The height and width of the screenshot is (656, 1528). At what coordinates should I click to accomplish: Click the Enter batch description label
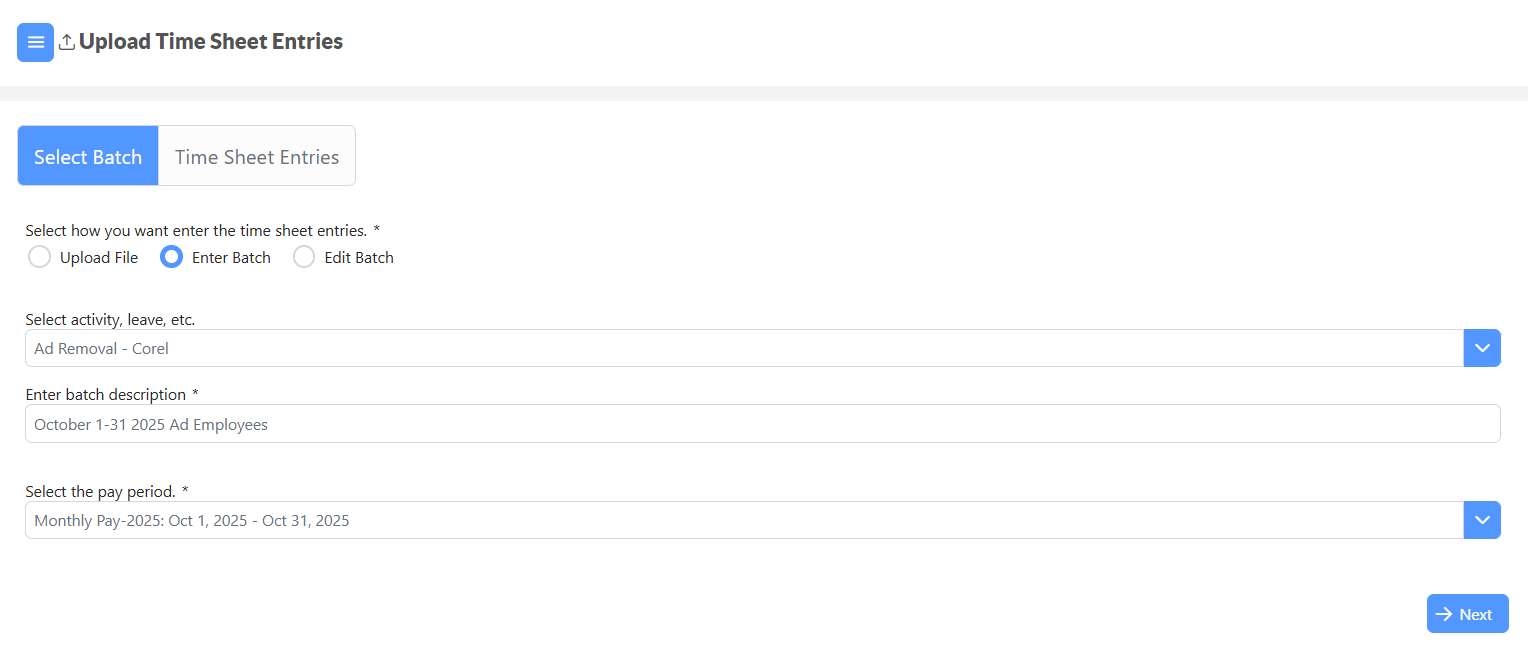pos(112,395)
